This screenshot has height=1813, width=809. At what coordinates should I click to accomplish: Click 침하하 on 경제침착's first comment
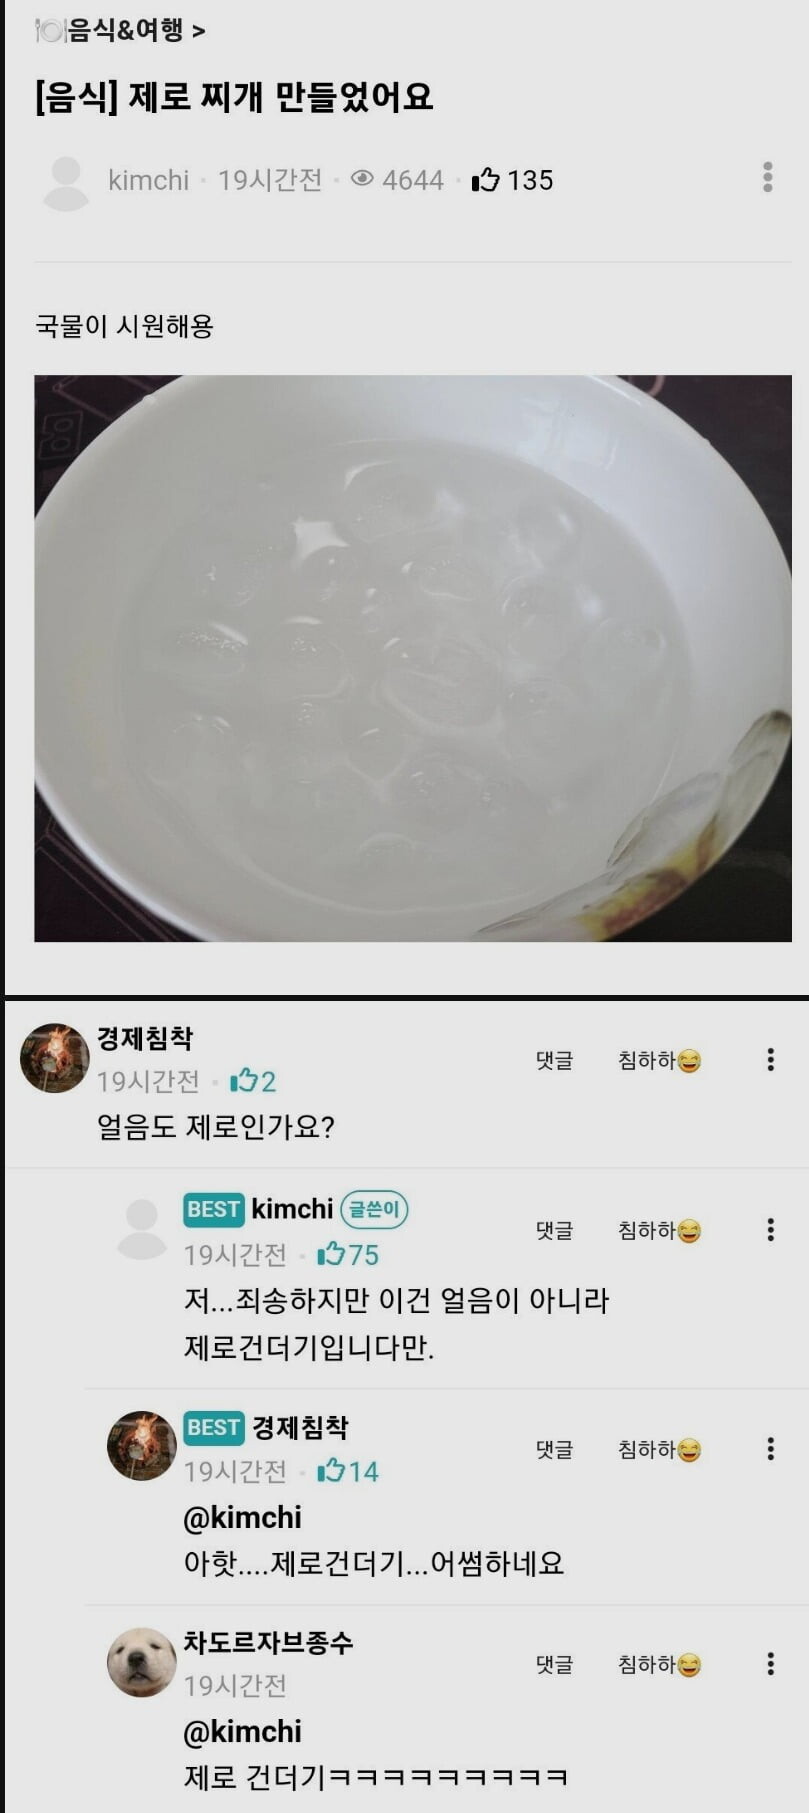coord(659,1061)
